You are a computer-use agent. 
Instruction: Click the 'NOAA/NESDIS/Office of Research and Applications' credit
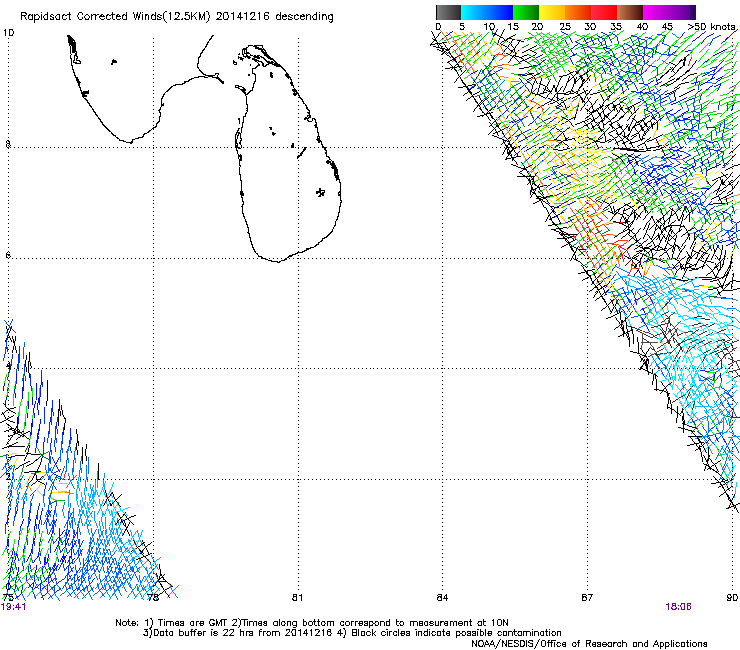tap(589, 644)
